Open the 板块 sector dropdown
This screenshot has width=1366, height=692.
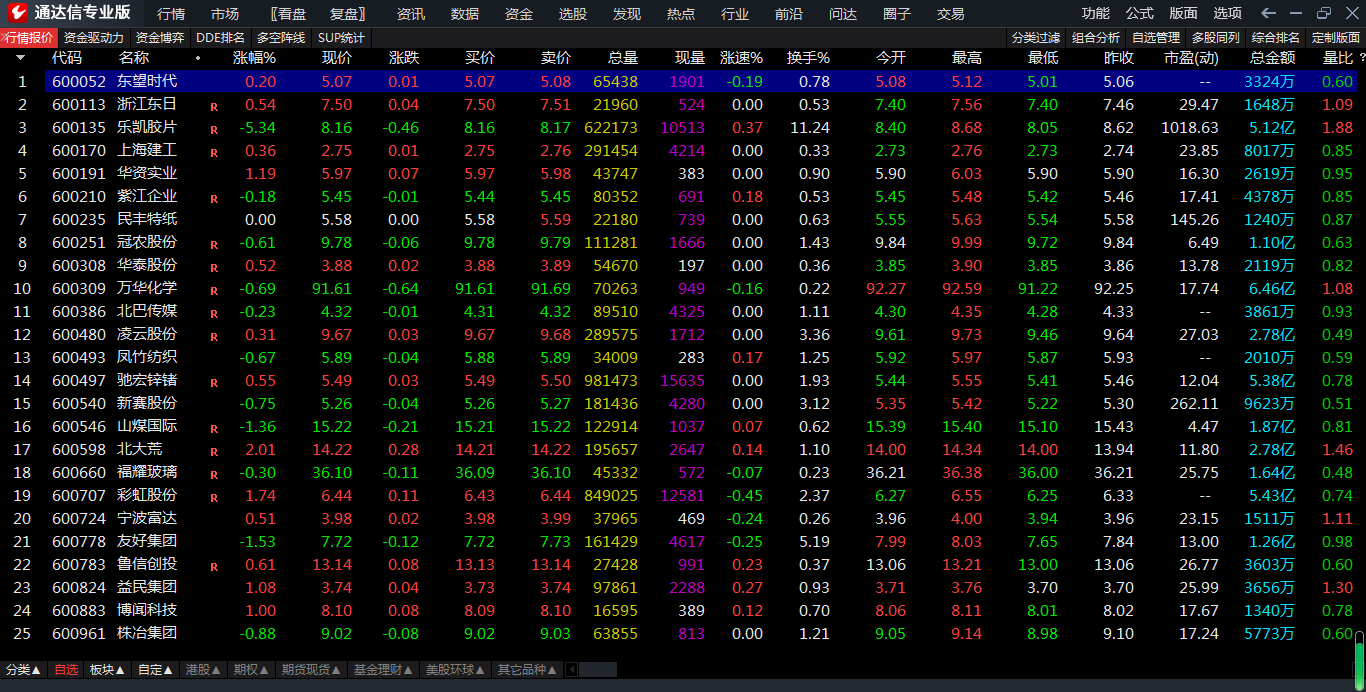tap(108, 670)
